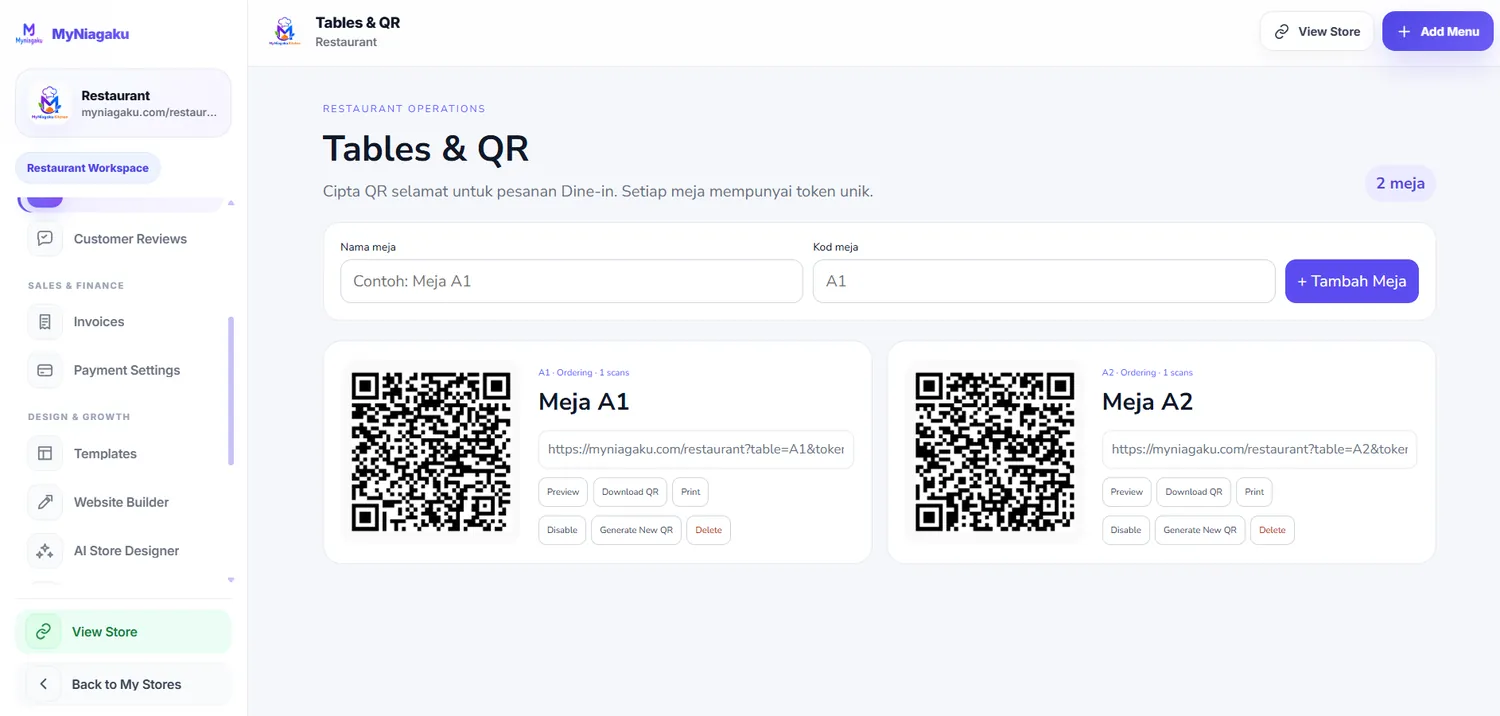Download QR for Meja A1

coord(630,492)
